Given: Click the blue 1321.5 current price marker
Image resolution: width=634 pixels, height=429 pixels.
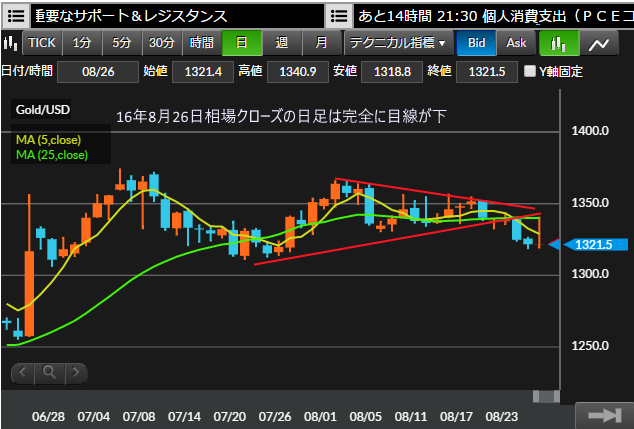Looking at the screenshot, I should (x=597, y=245).
